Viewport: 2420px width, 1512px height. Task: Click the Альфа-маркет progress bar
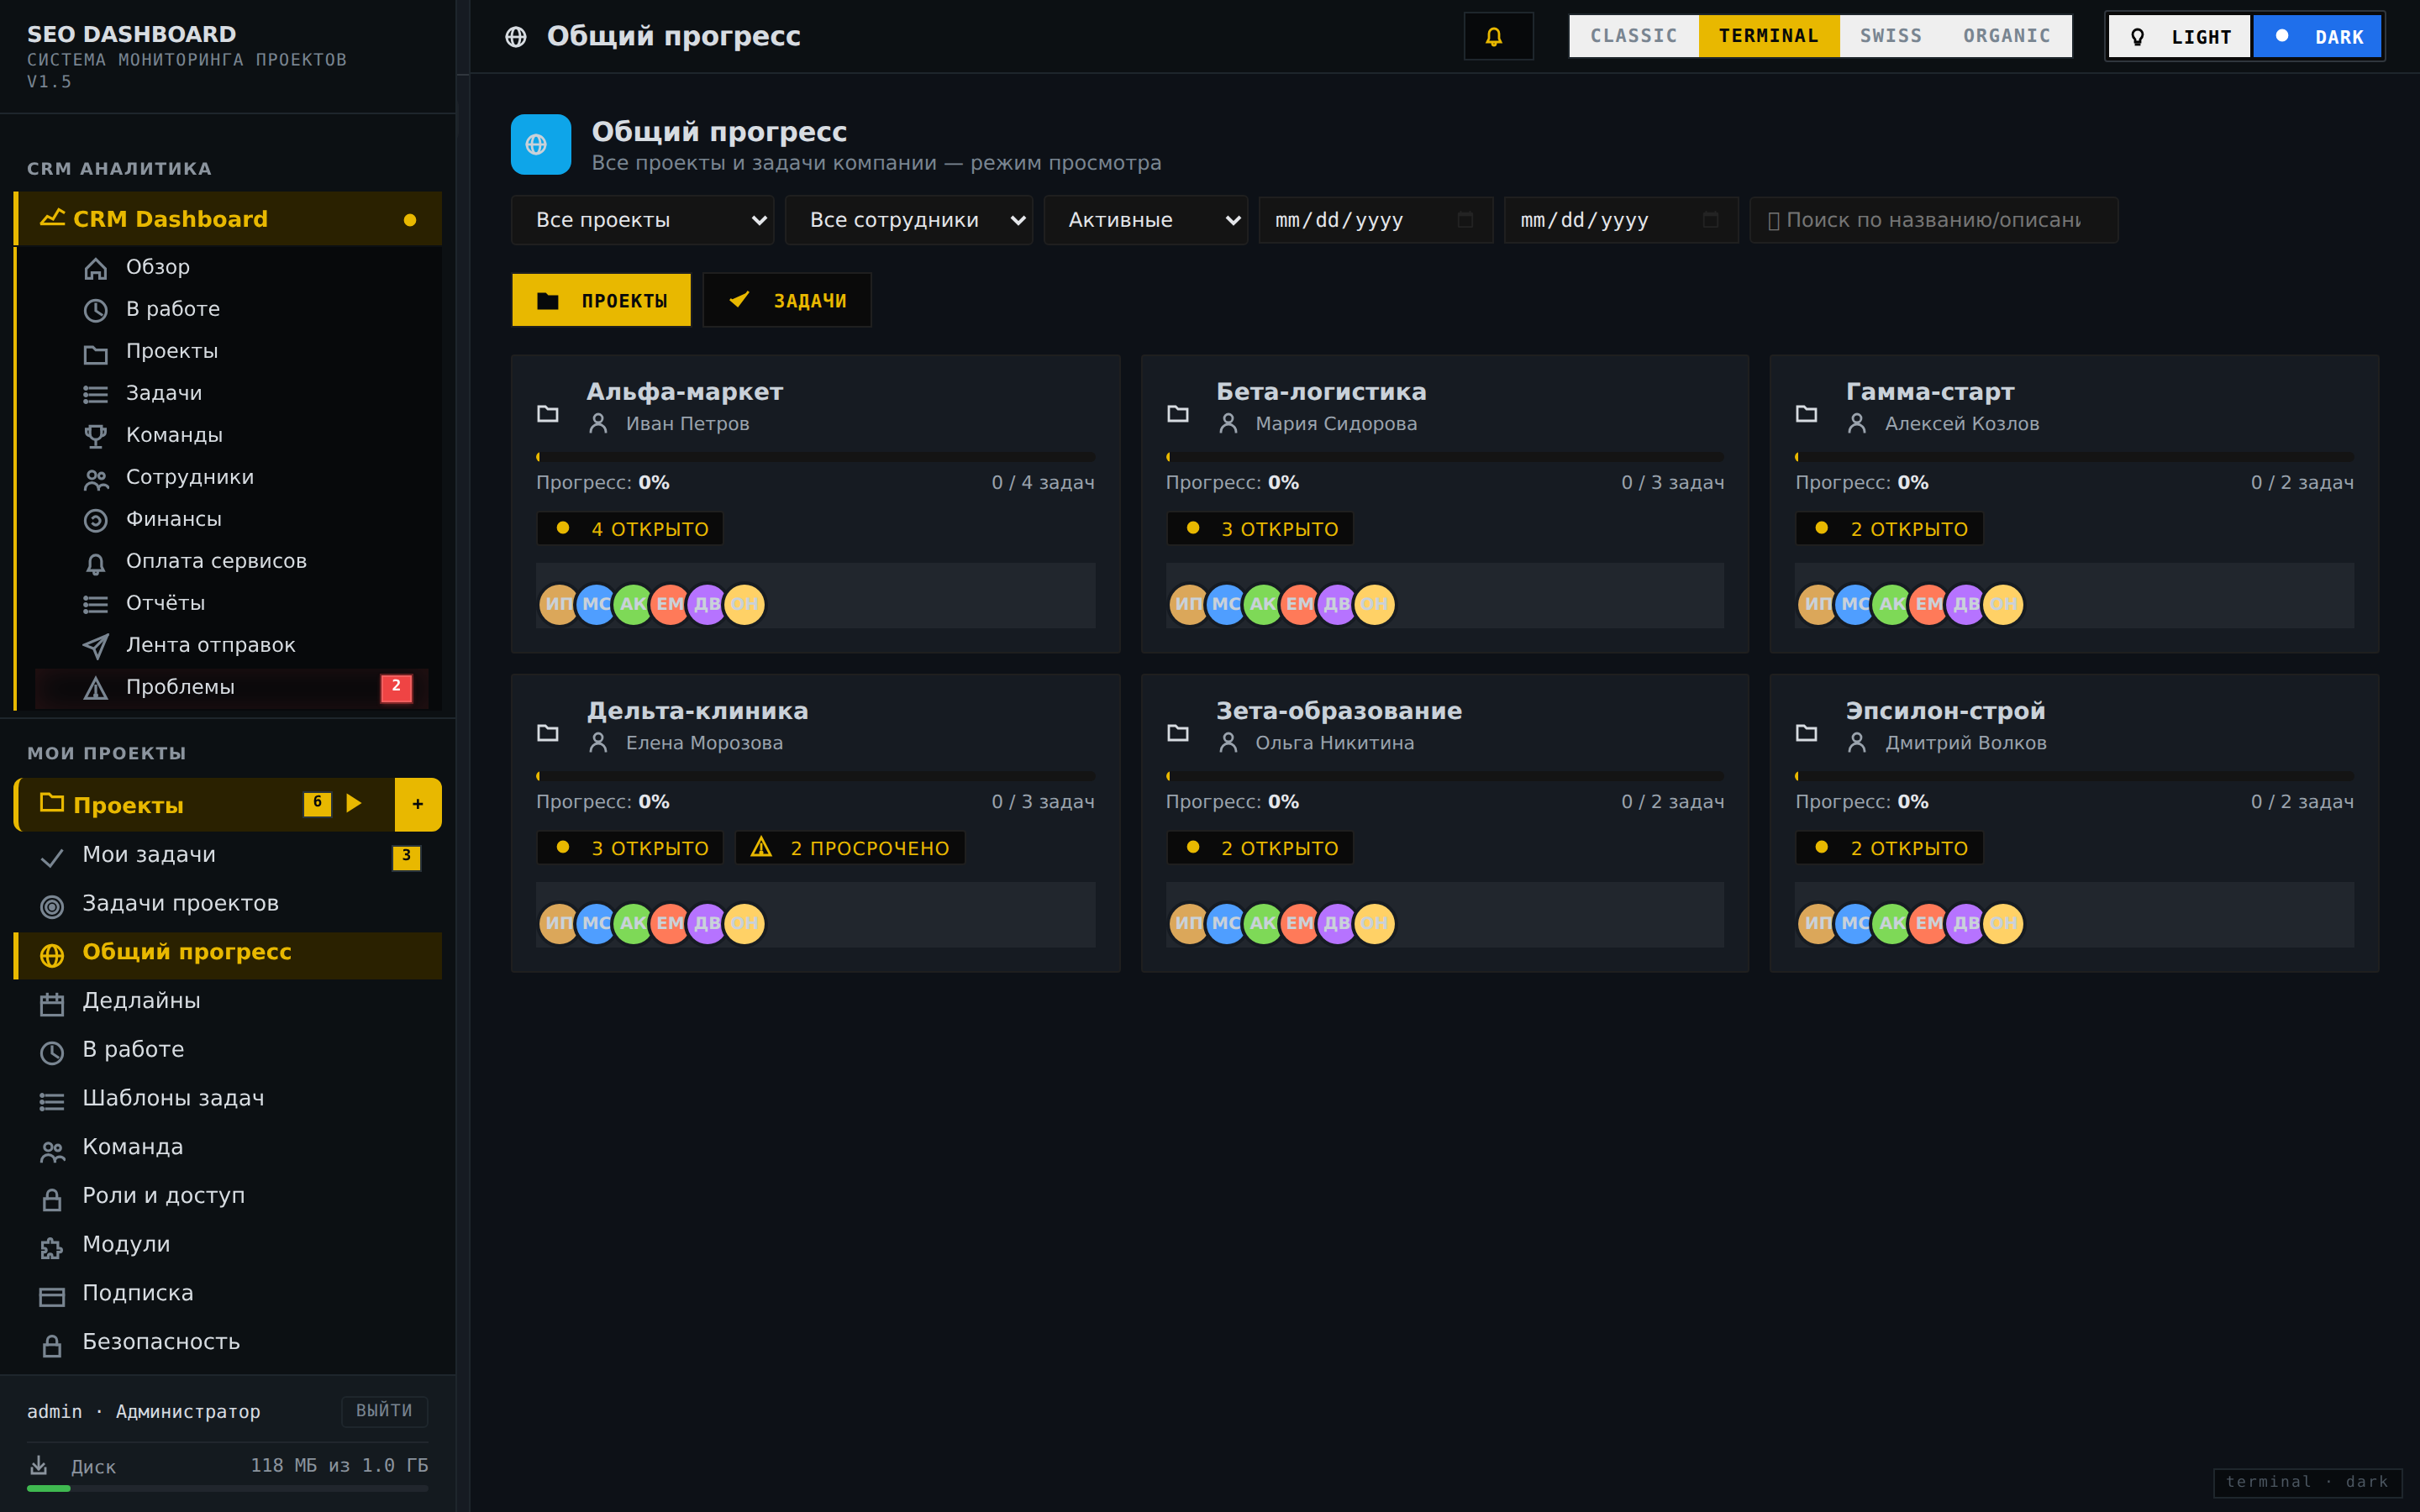(815, 457)
